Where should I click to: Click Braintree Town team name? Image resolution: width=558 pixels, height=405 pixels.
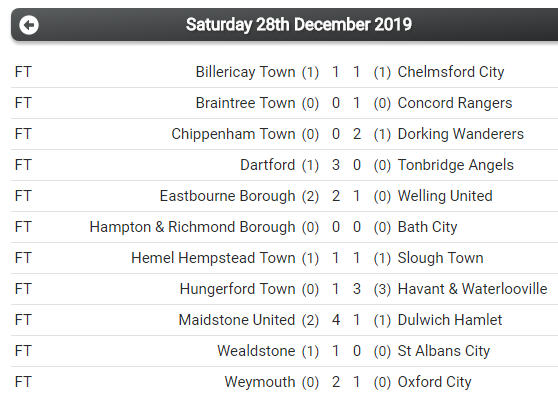coord(246,103)
